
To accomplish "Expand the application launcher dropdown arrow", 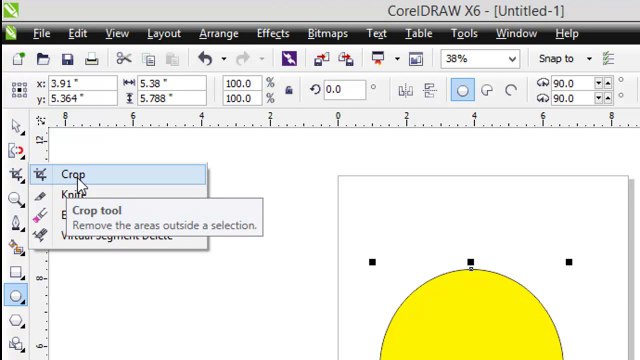I will click(x=397, y=59).
